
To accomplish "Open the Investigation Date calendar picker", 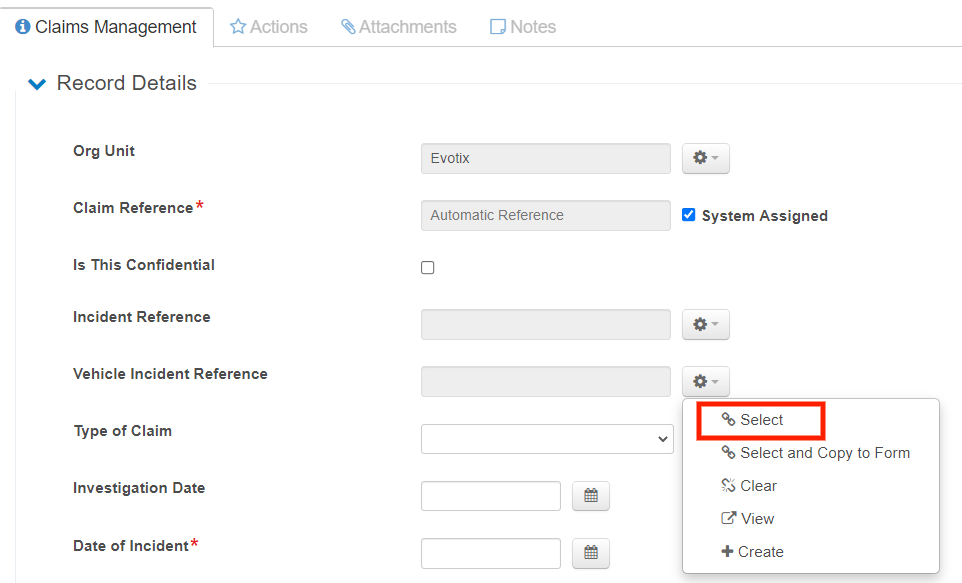I will 590,496.
